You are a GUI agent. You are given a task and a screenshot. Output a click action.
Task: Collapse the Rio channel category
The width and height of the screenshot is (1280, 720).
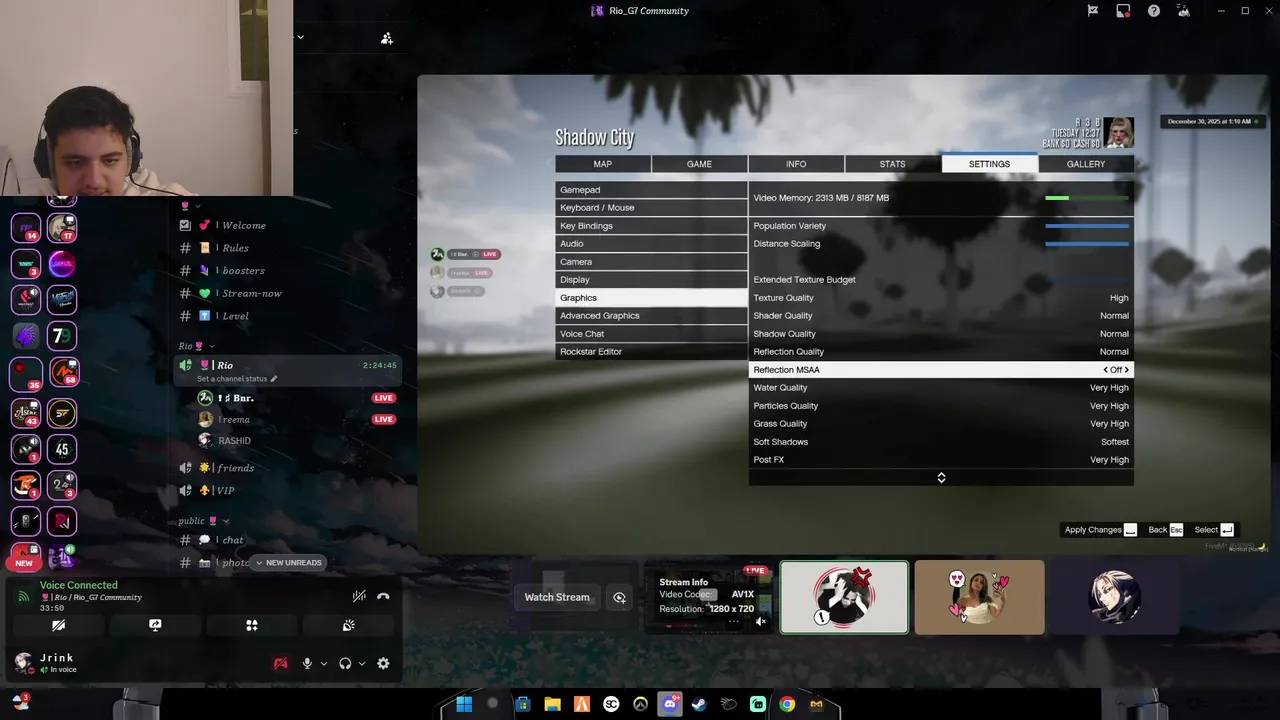point(196,346)
